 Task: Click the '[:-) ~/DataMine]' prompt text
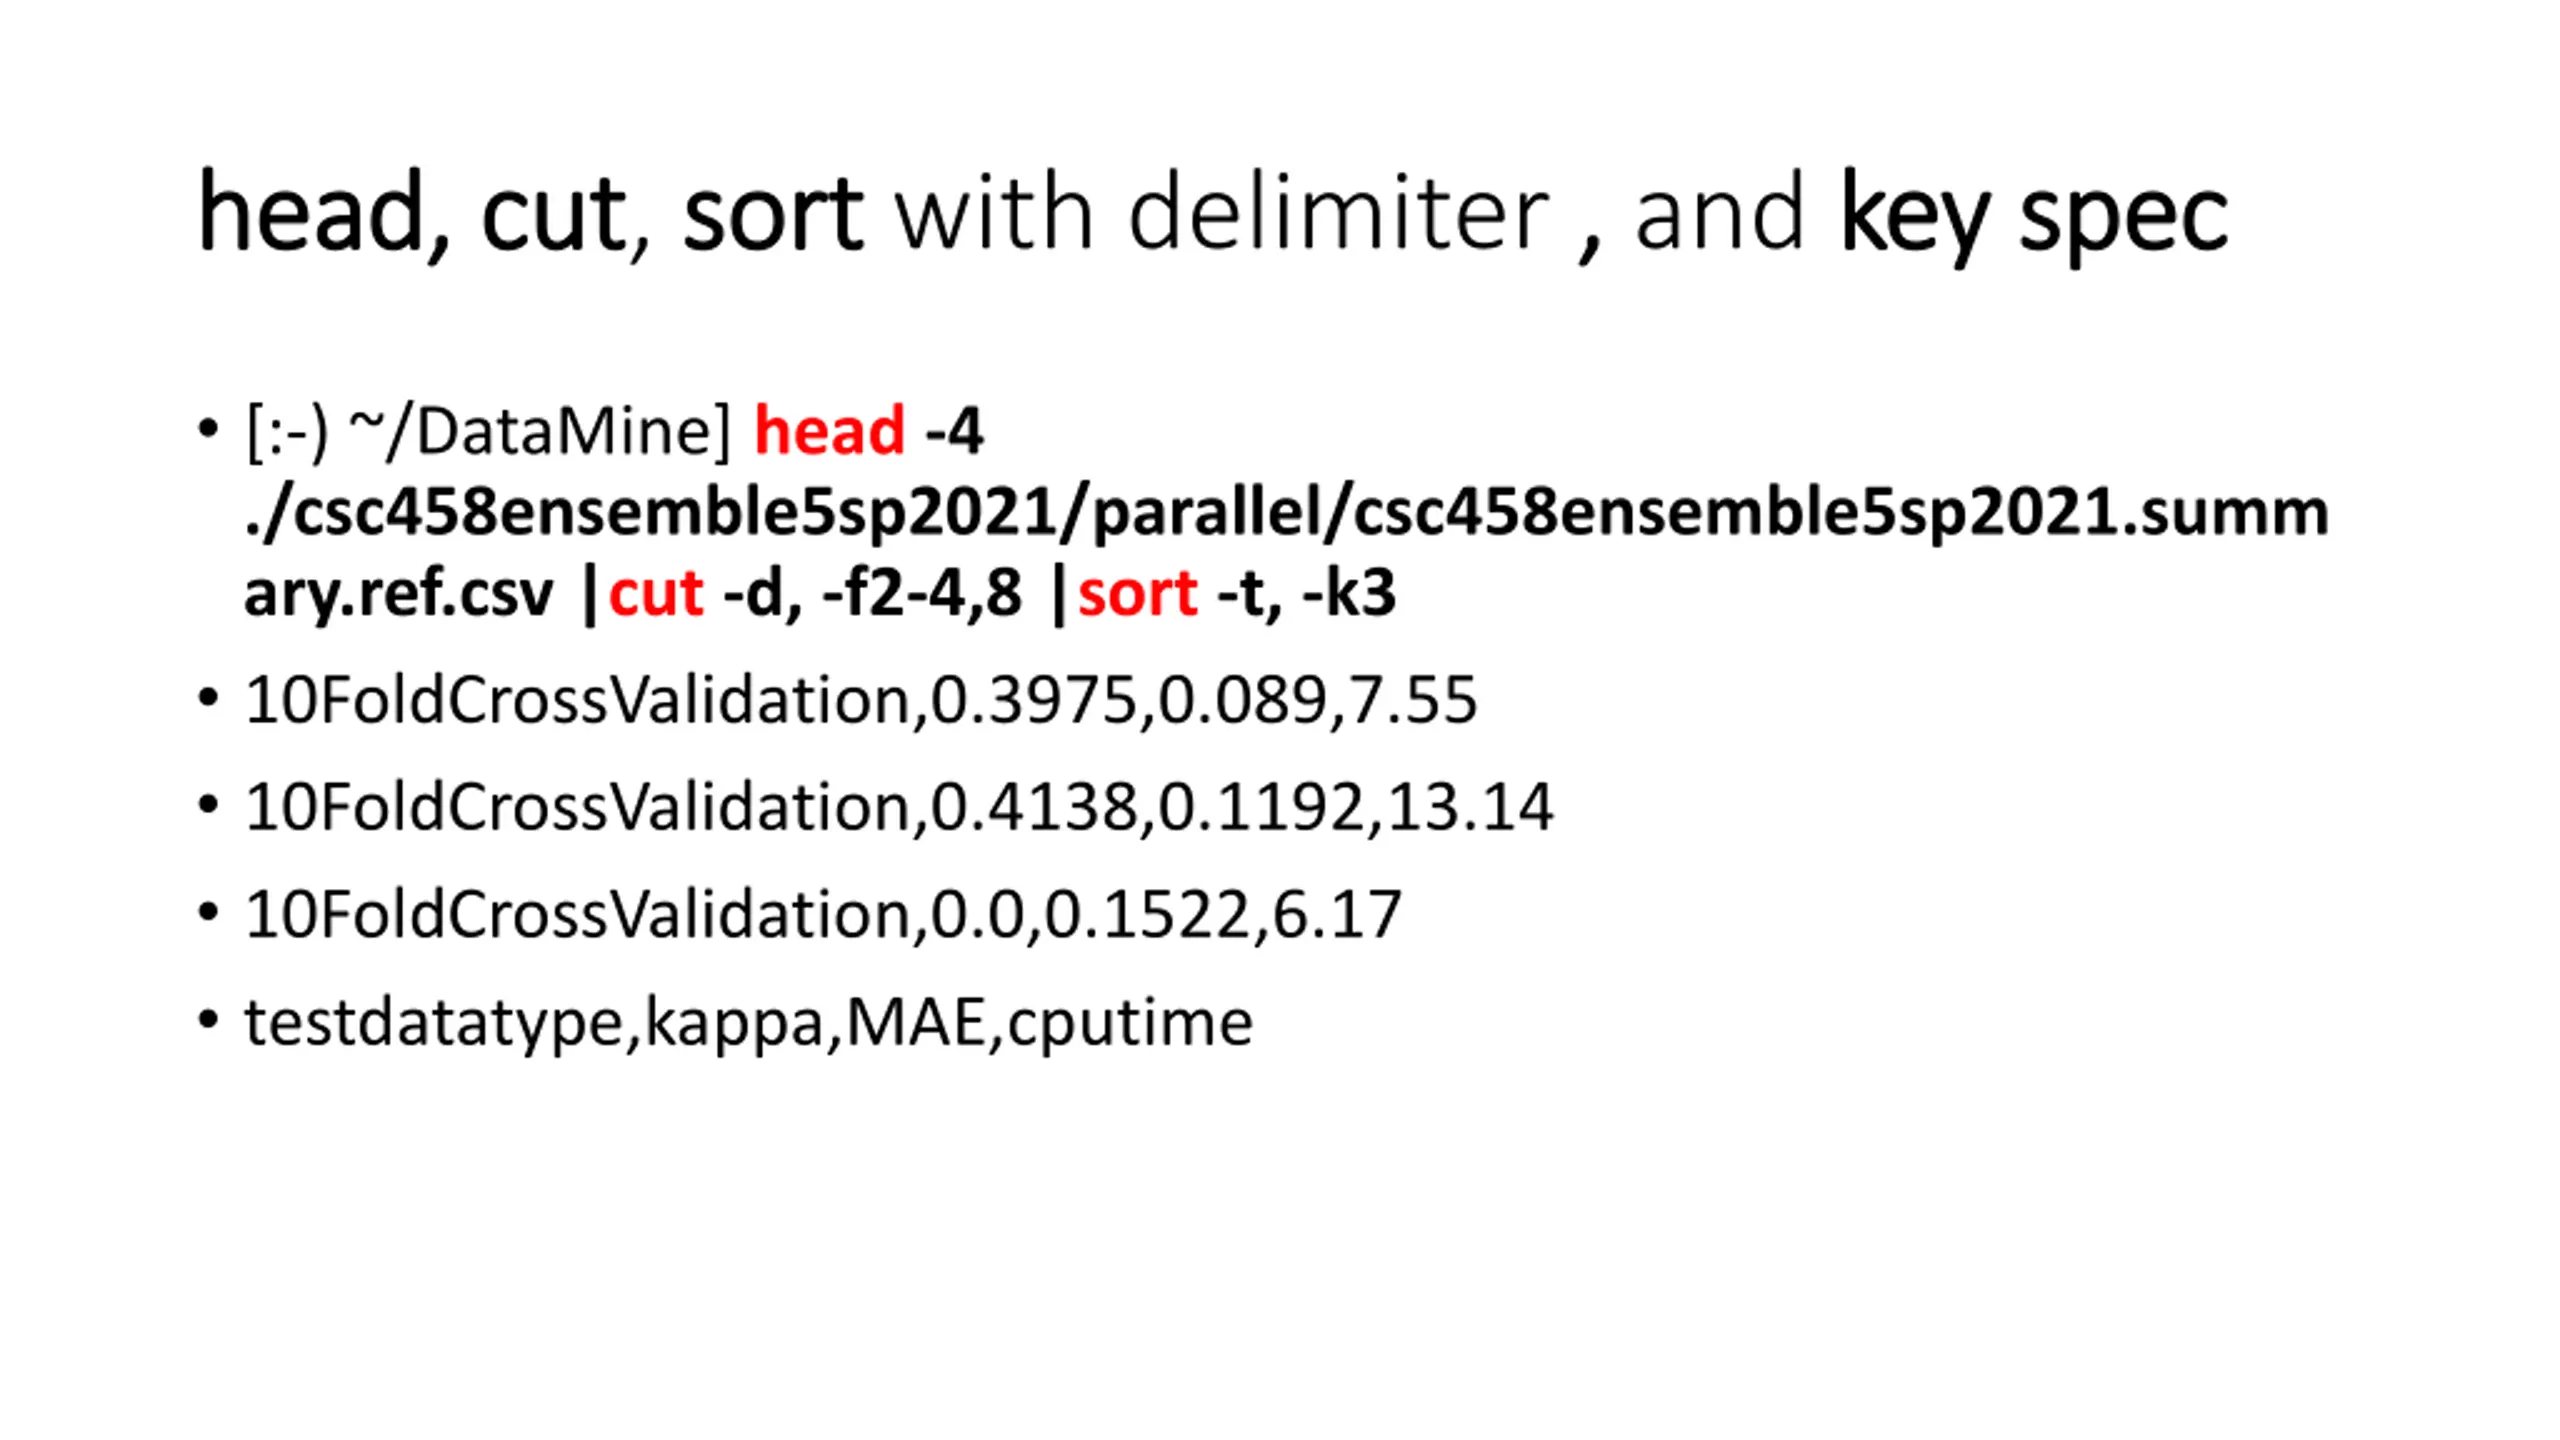click(488, 433)
